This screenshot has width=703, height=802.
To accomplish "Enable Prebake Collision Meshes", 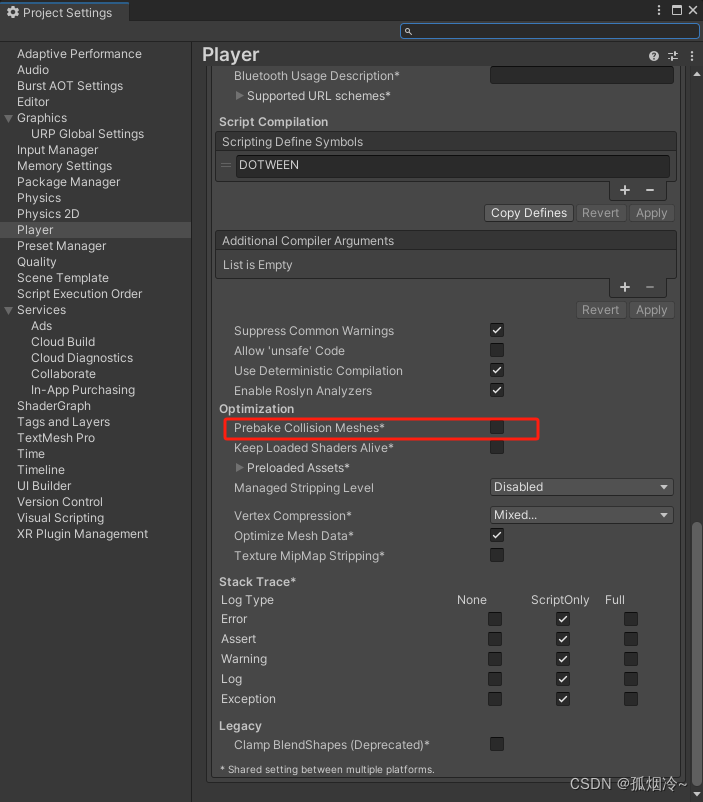I will [x=497, y=428].
